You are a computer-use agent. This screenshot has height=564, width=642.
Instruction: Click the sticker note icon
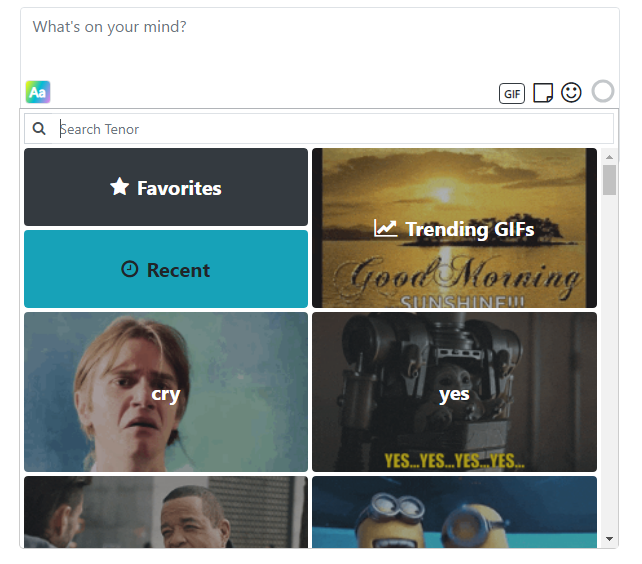point(543,93)
